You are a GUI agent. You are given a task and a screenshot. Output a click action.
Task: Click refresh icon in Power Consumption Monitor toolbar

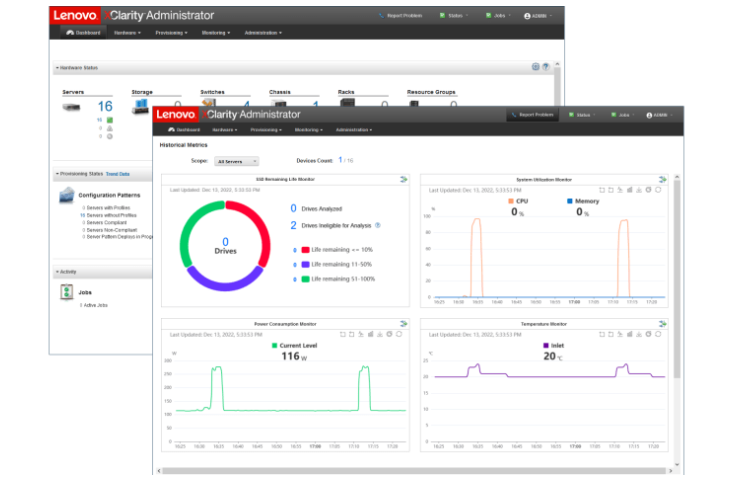coord(399,334)
